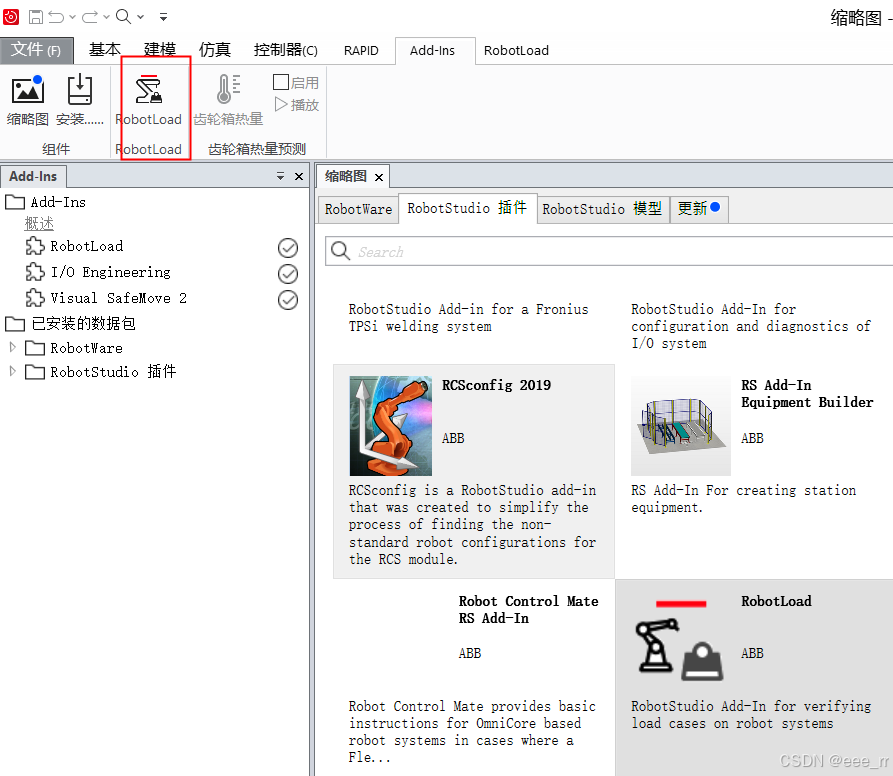The width and height of the screenshot is (893, 776).
Task: Select the RobotStudio 插件 gallery tab
Action: [467, 208]
